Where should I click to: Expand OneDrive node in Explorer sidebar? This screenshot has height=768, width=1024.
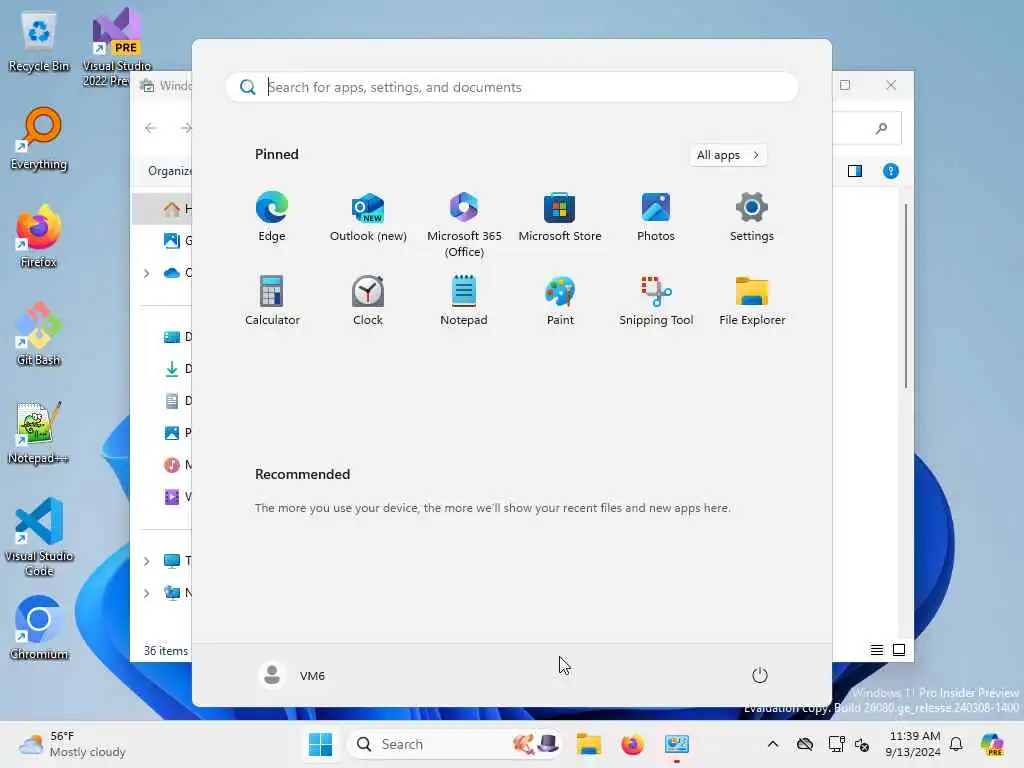pos(147,273)
